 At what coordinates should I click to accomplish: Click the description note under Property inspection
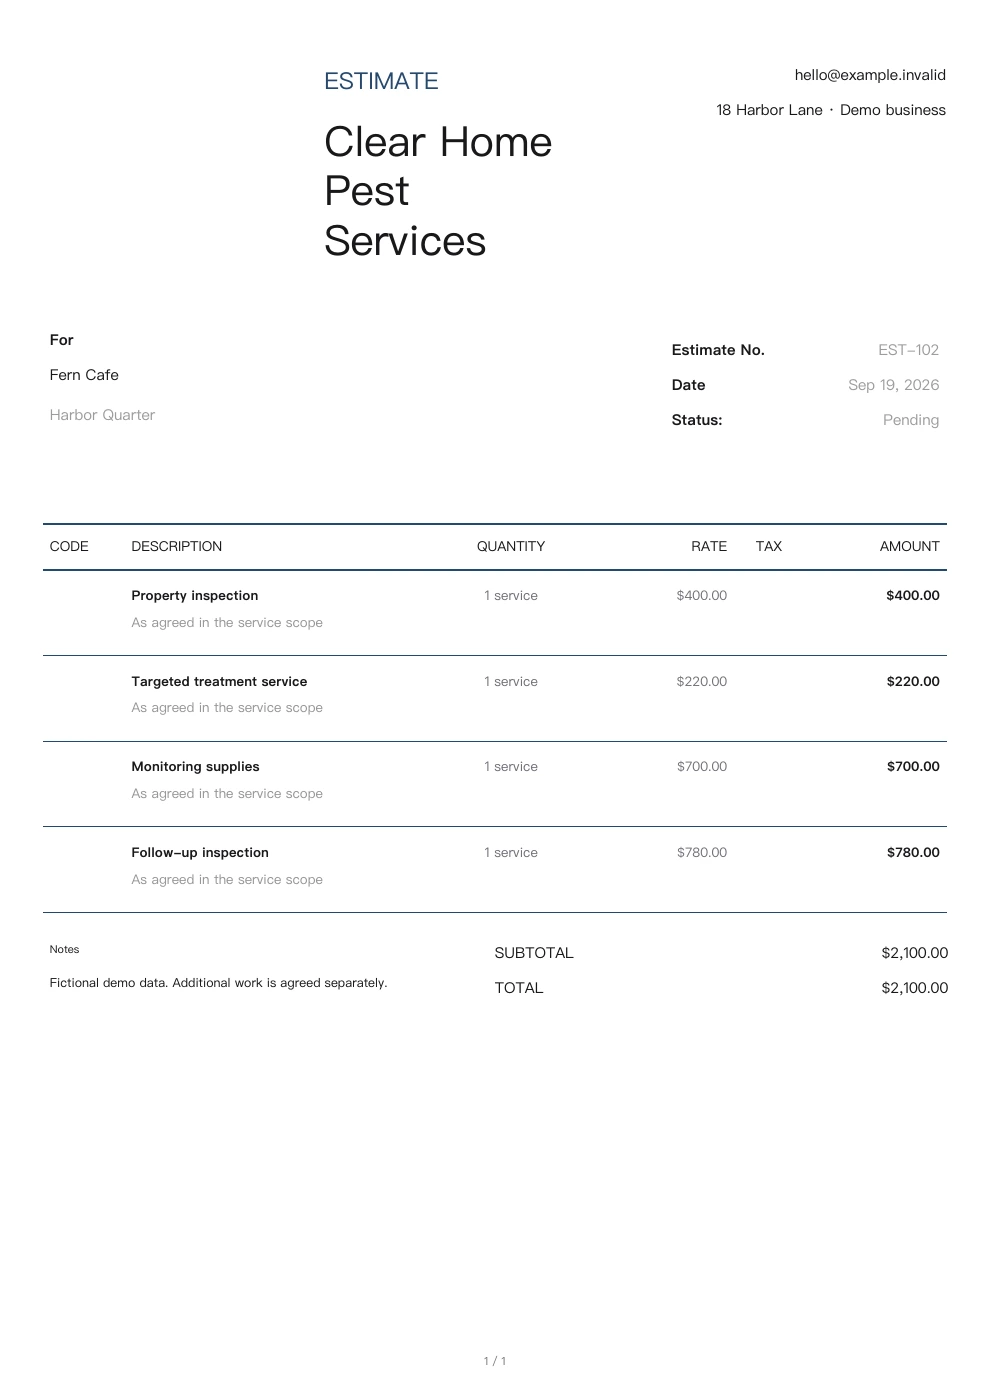[227, 622]
